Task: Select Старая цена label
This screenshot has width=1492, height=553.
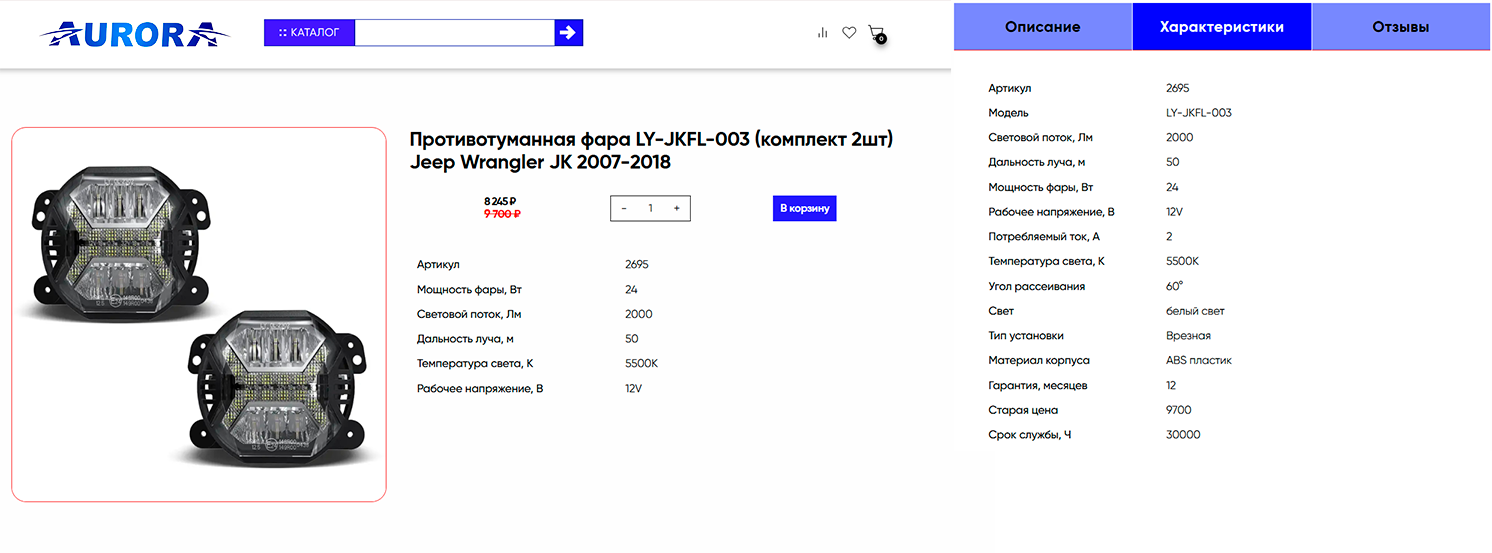Action: 1023,410
